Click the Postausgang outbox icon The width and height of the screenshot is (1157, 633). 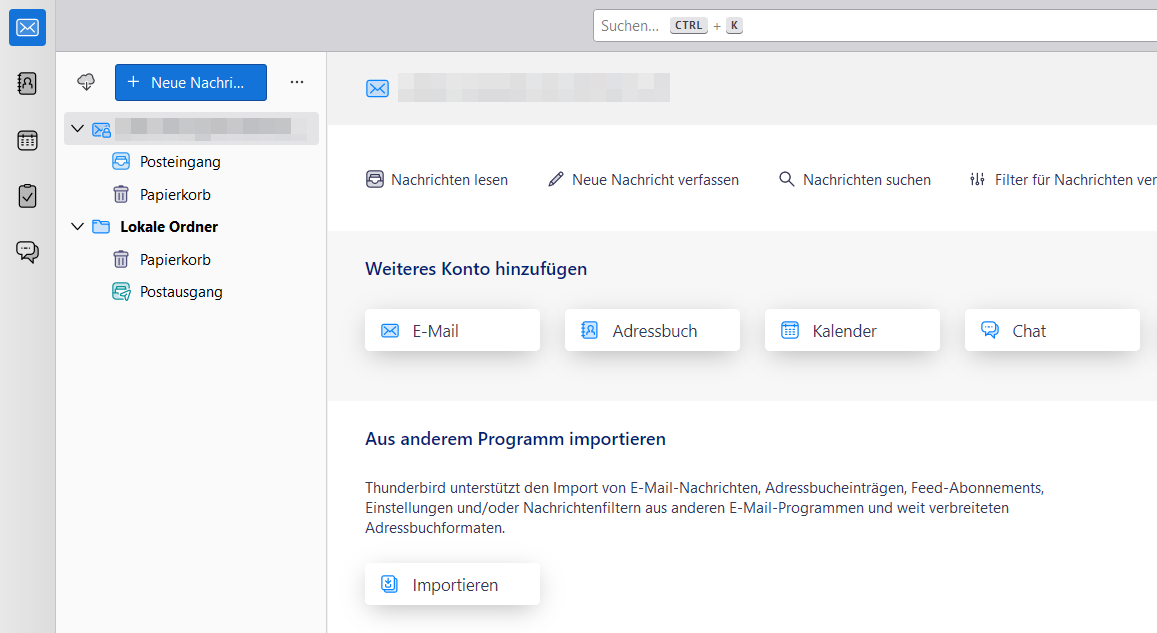pos(121,292)
